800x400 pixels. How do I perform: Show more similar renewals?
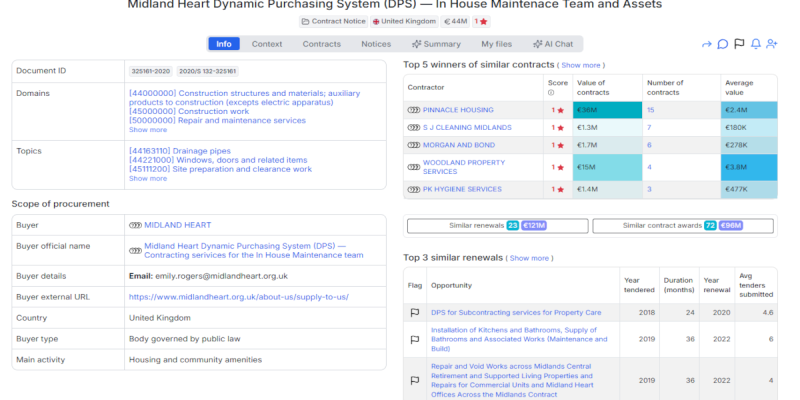pyautogui.click(x=529, y=258)
